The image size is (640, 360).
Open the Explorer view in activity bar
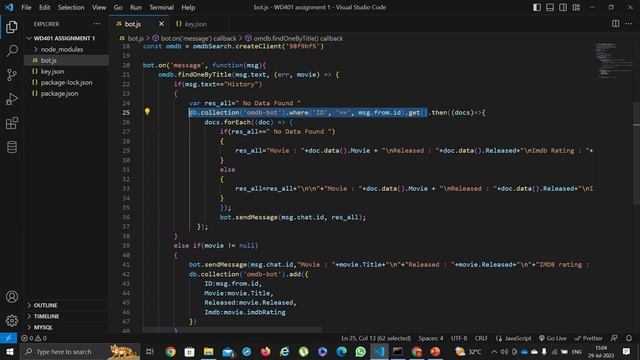pyautogui.click(x=12, y=27)
